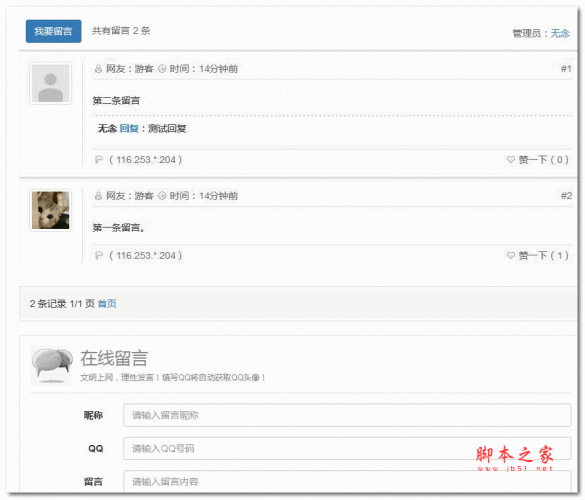Focus the 留言 content input field
Image resolution: width=585 pixels, height=500 pixels.
(x=347, y=481)
